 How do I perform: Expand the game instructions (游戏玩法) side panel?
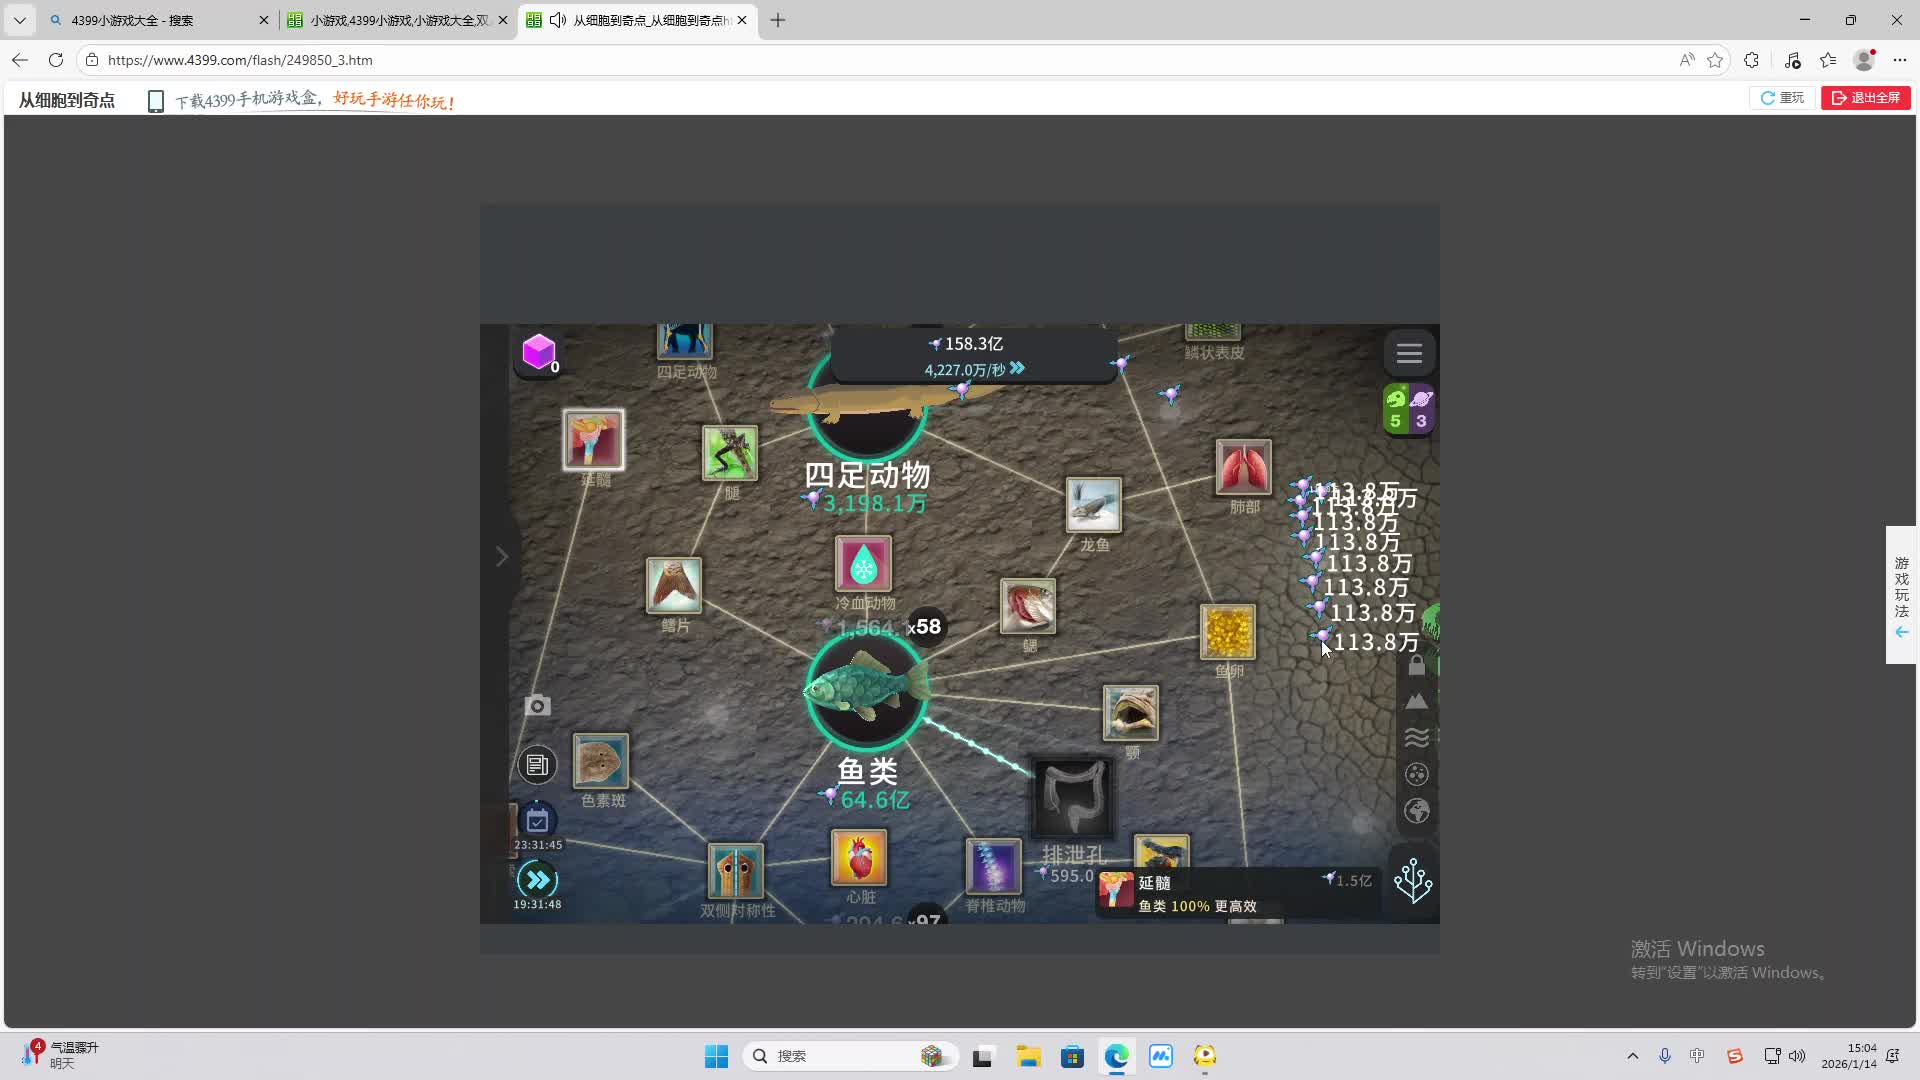pyautogui.click(x=1901, y=595)
